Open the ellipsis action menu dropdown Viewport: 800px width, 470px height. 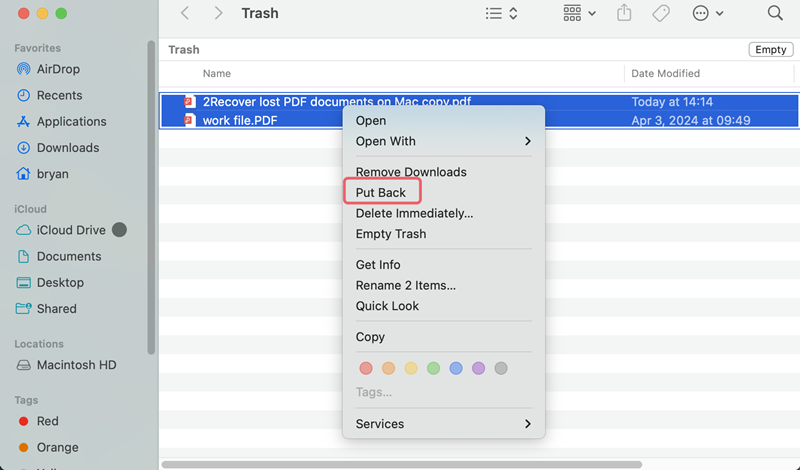click(x=708, y=14)
